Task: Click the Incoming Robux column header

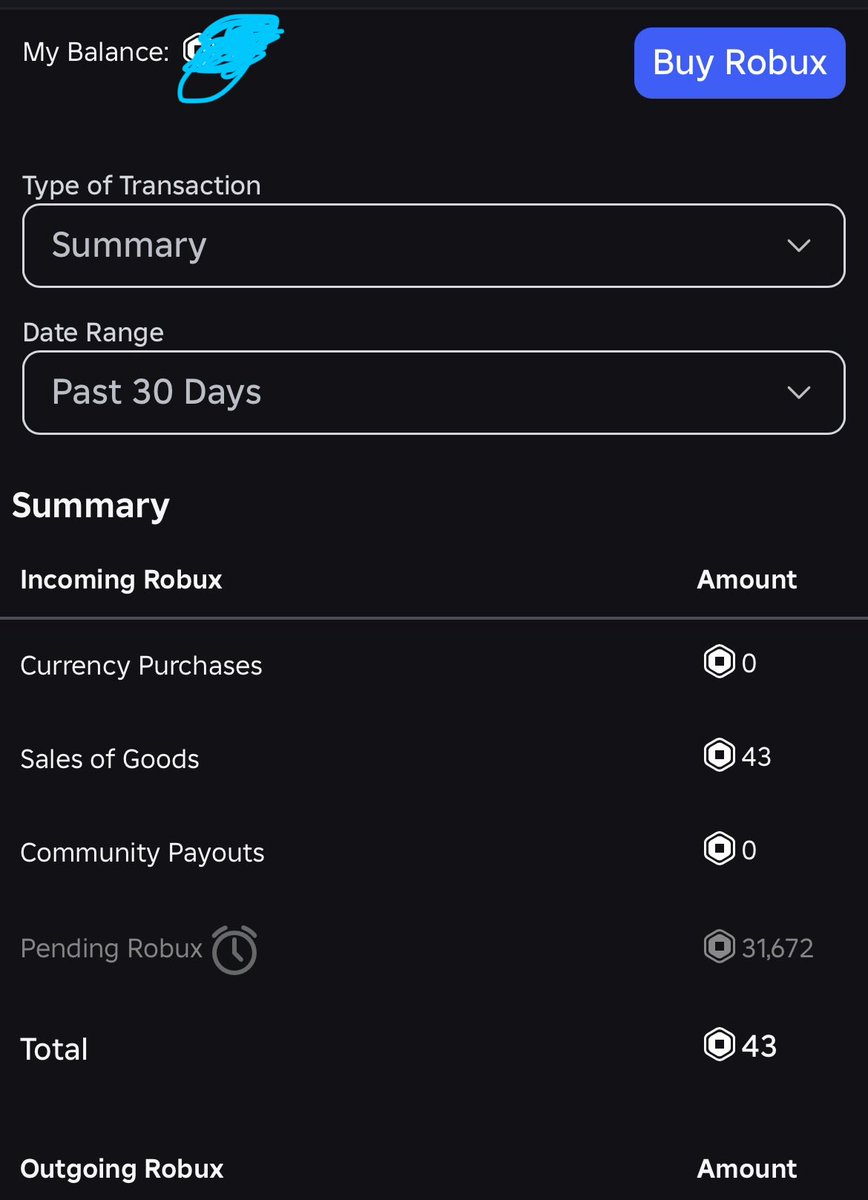Action: [x=121, y=579]
